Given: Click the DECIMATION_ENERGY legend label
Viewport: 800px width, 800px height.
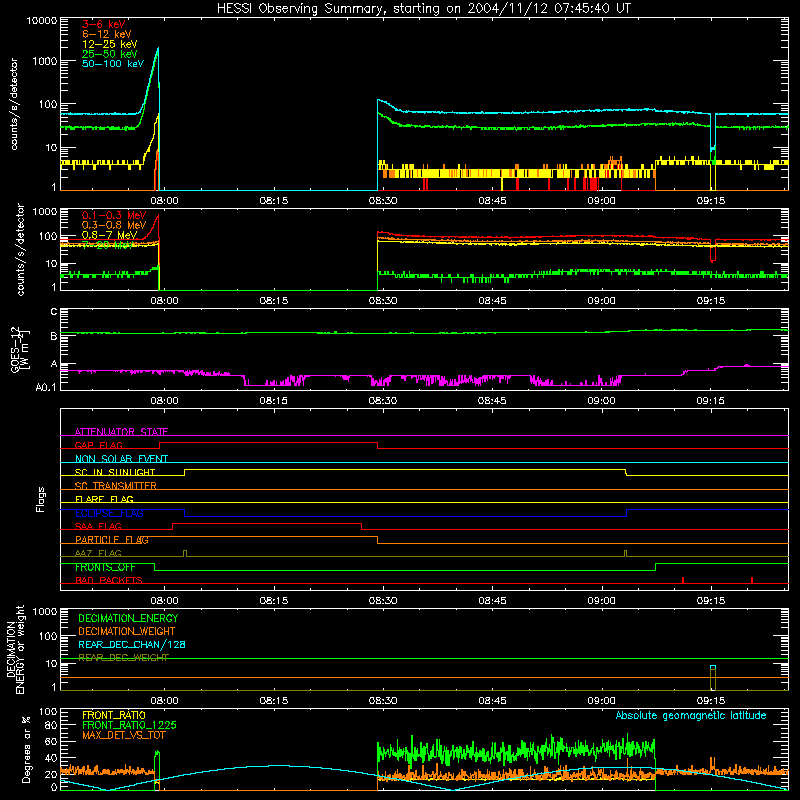Looking at the screenshot, I should click(x=128, y=618).
